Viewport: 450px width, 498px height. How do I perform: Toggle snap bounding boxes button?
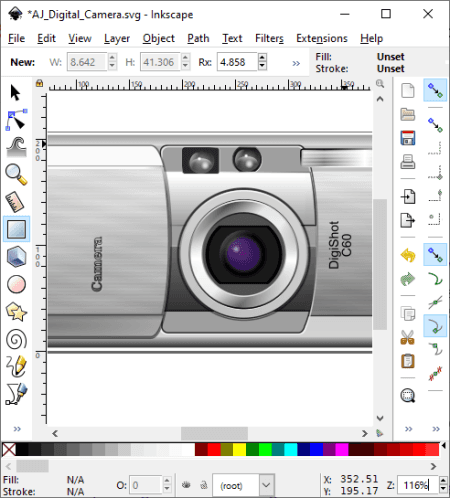[x=435, y=125]
